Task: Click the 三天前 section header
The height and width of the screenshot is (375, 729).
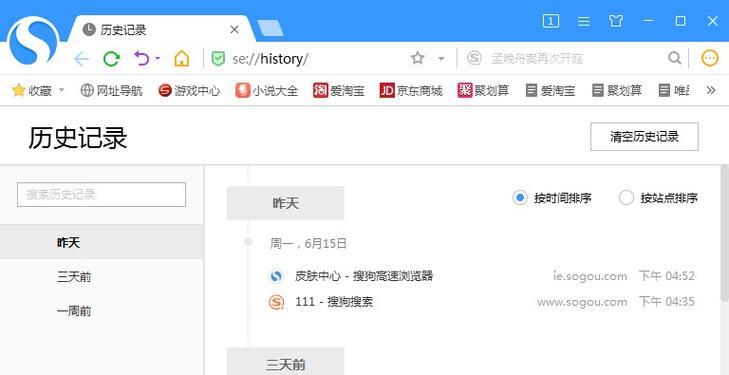Action: point(285,362)
